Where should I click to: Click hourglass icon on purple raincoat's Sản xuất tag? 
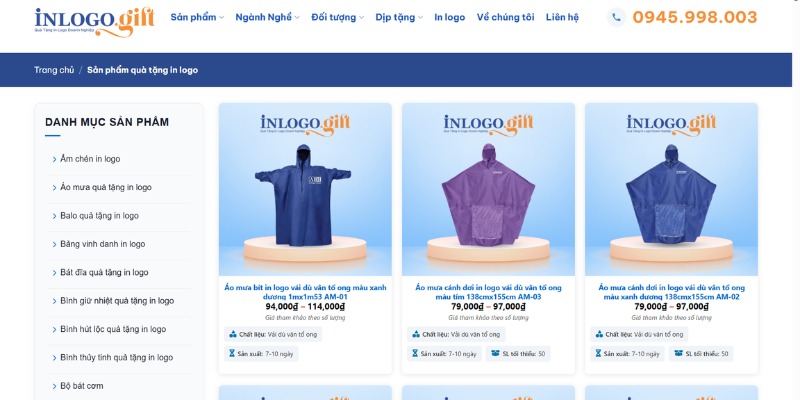(415, 353)
